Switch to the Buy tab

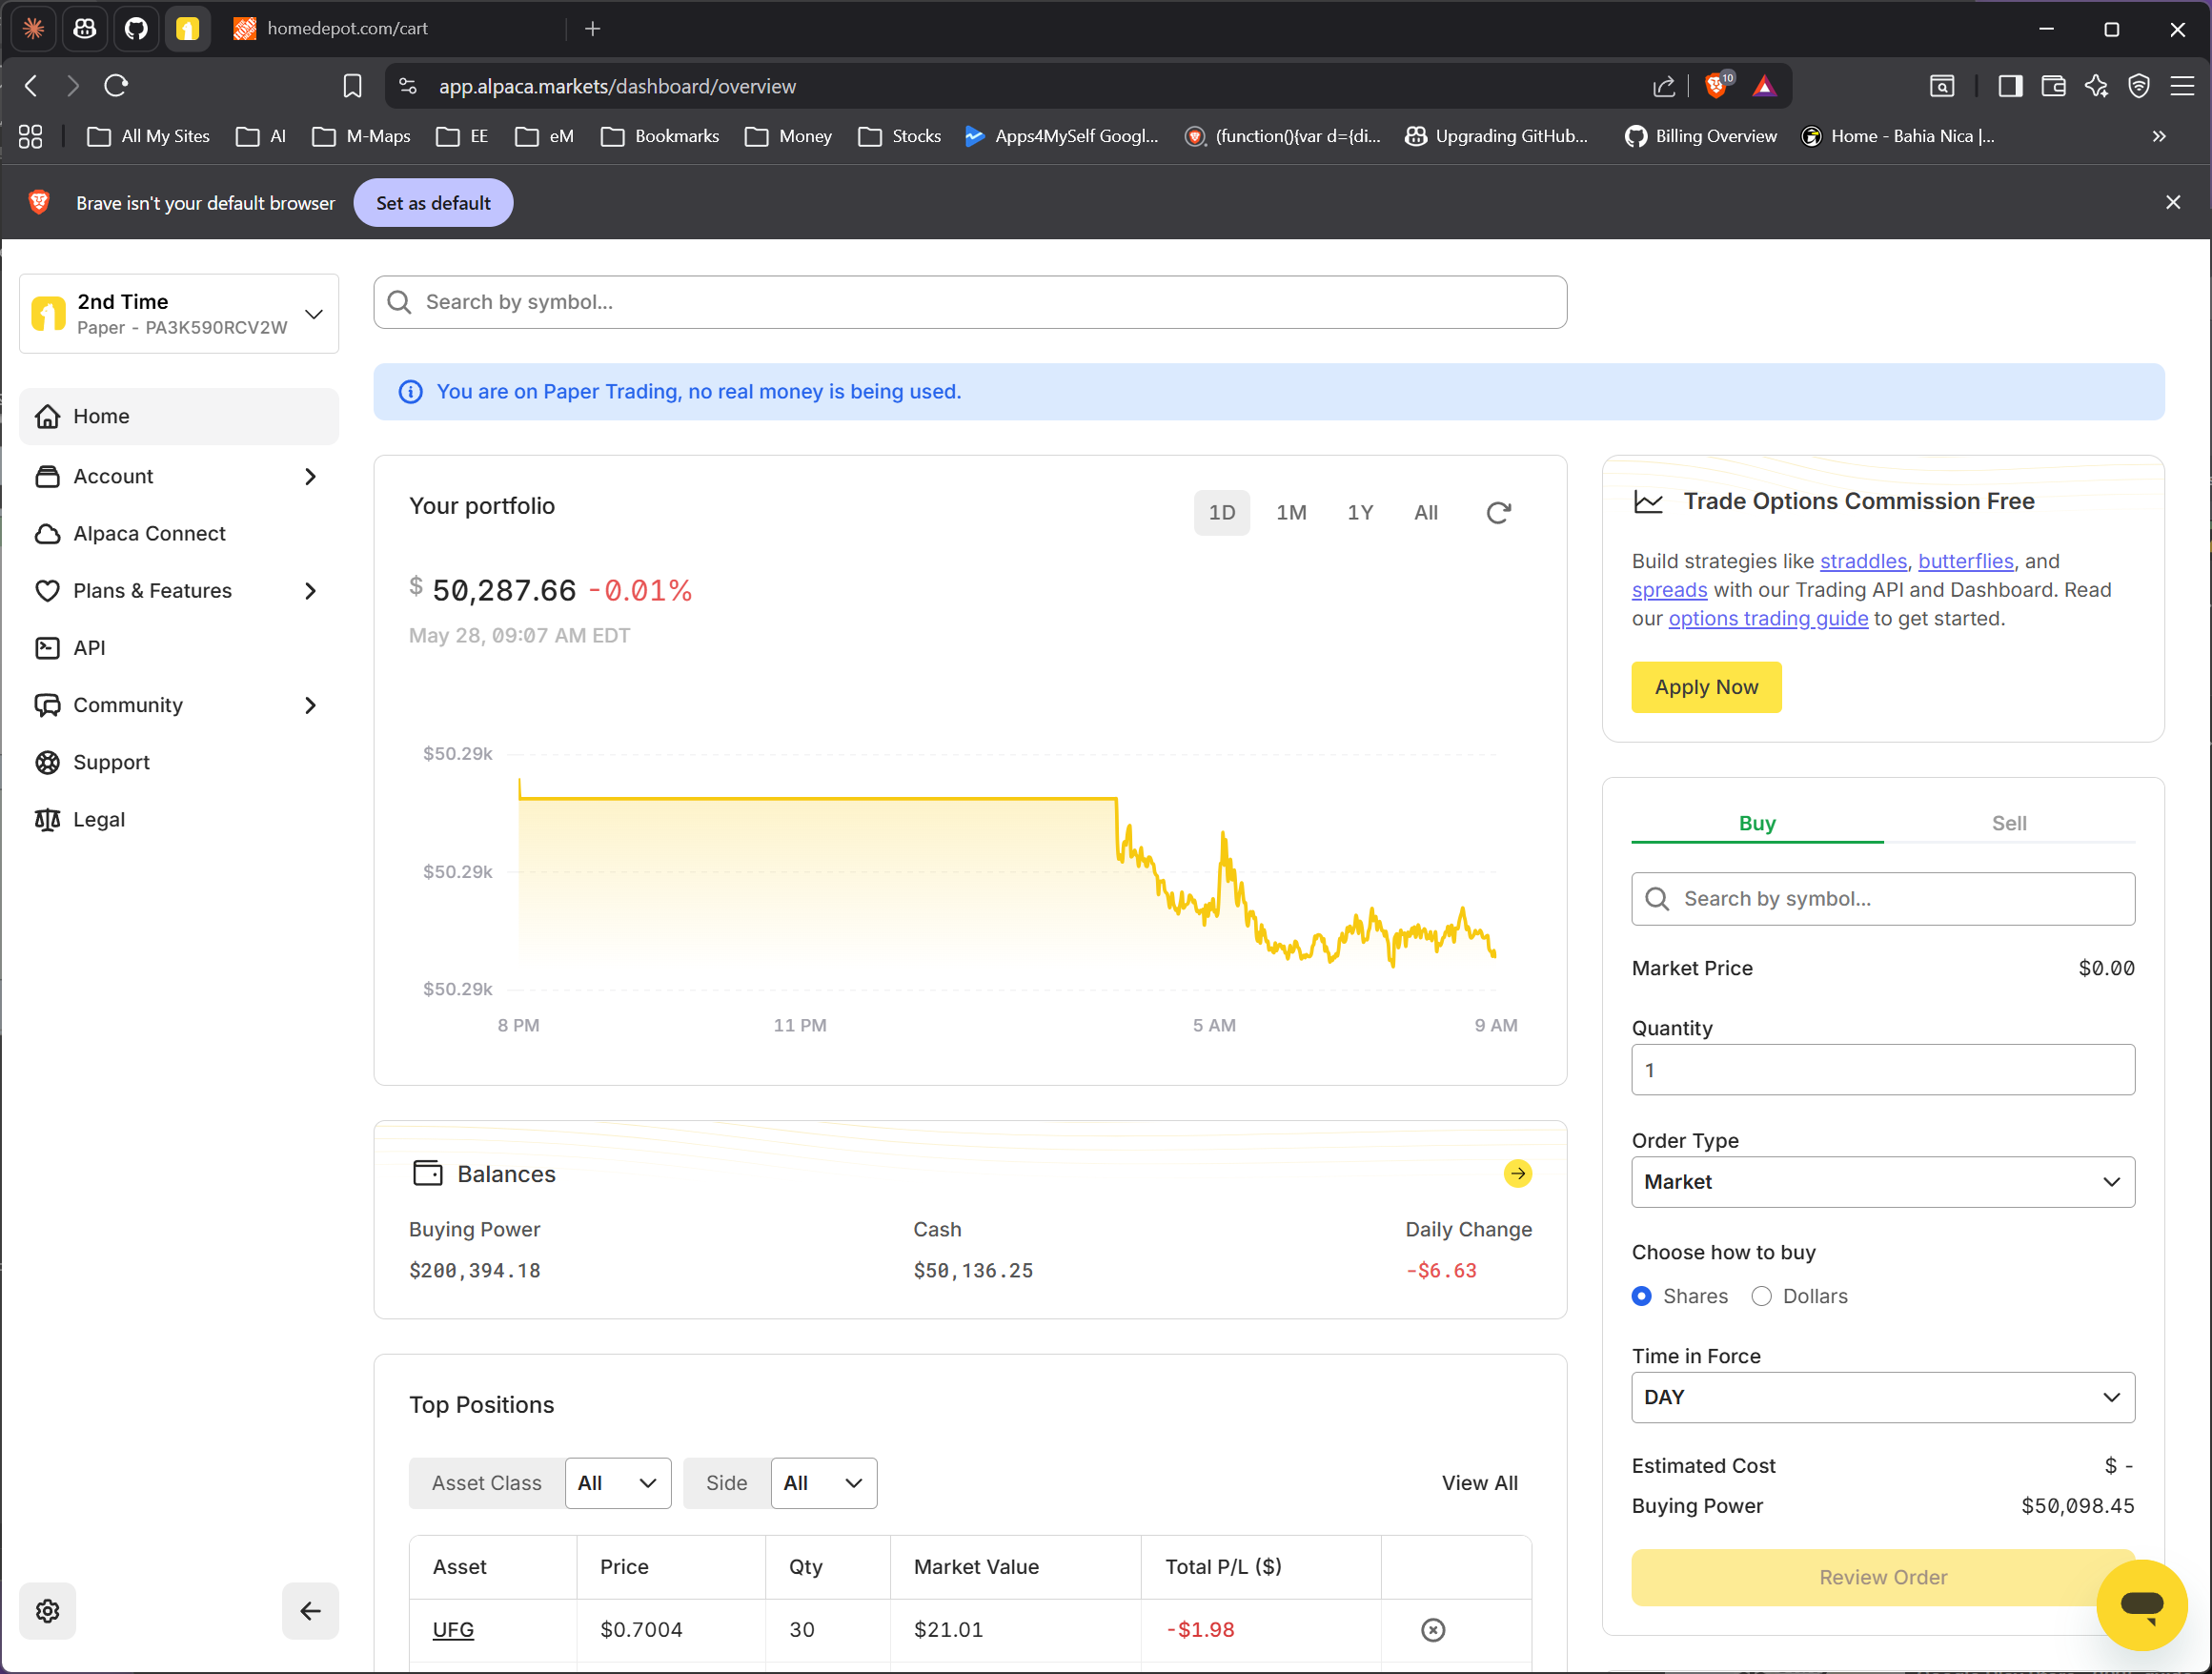tap(1757, 823)
